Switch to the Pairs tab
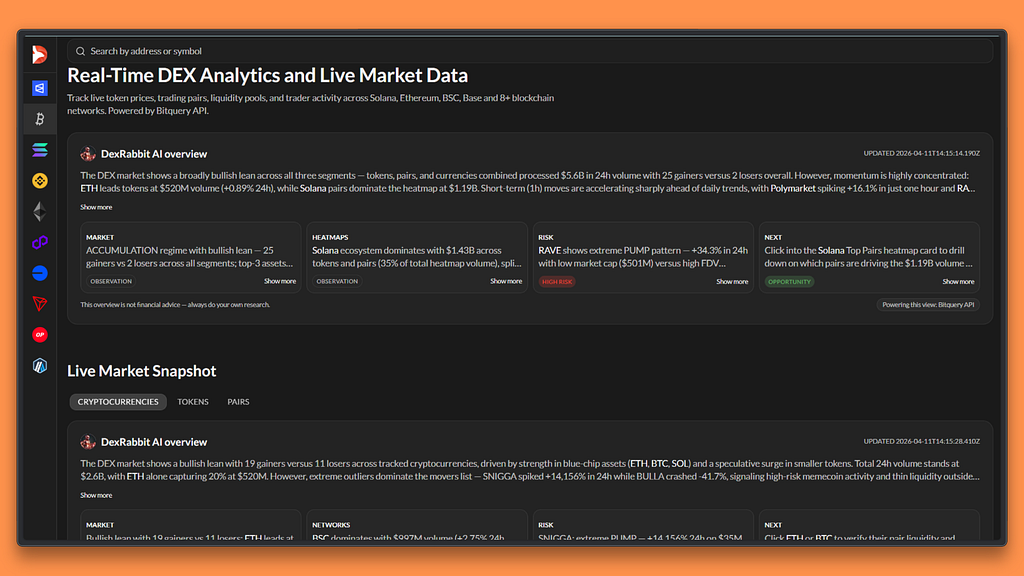The width and height of the screenshot is (1024, 576). [238, 402]
